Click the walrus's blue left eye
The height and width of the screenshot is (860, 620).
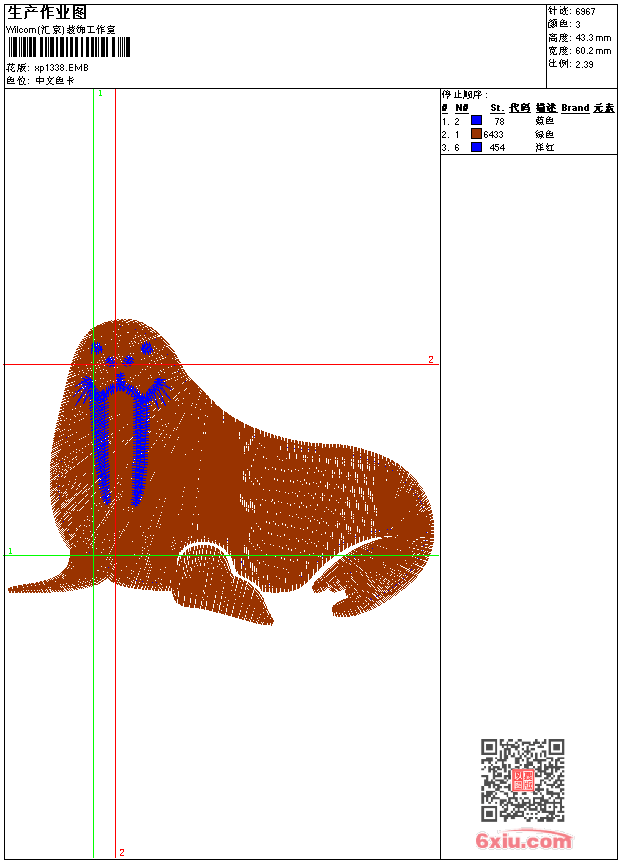pyautogui.click(x=98, y=347)
